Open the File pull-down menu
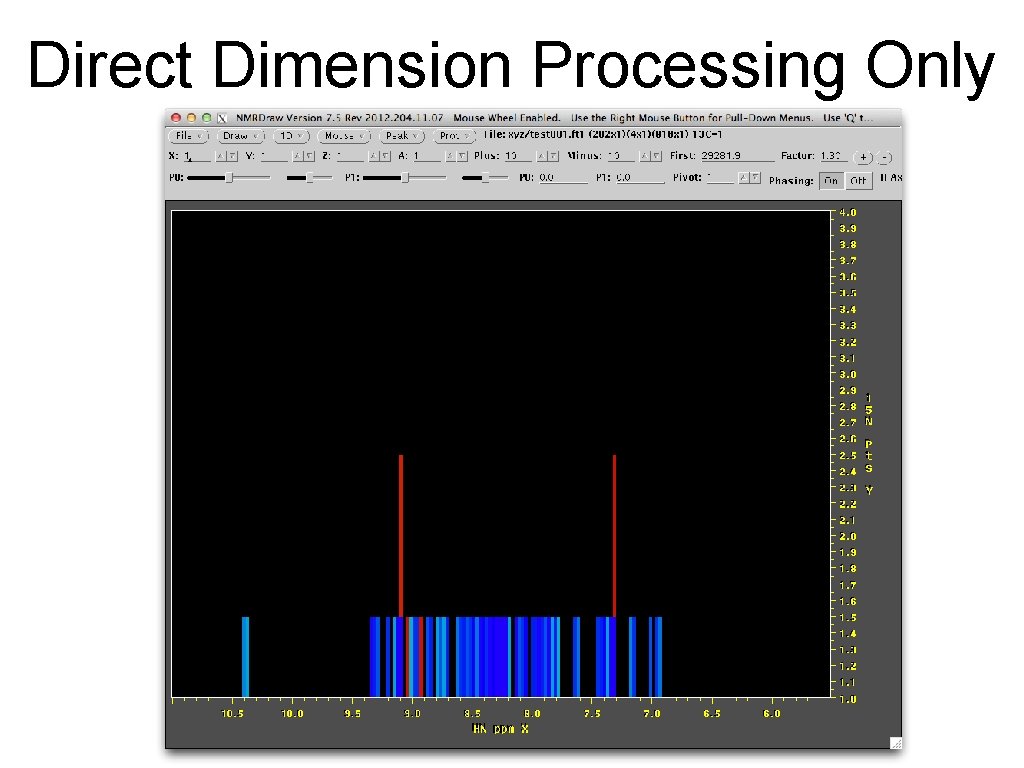This screenshot has width=1024, height=768. [187, 136]
